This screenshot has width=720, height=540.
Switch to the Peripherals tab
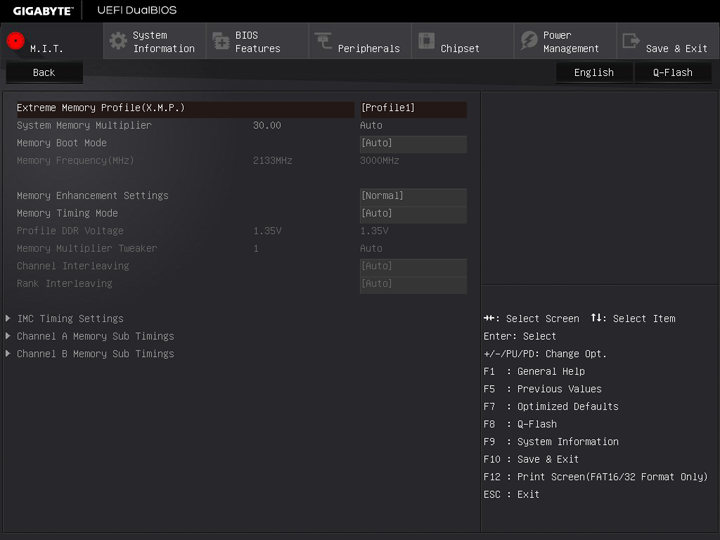[367, 48]
